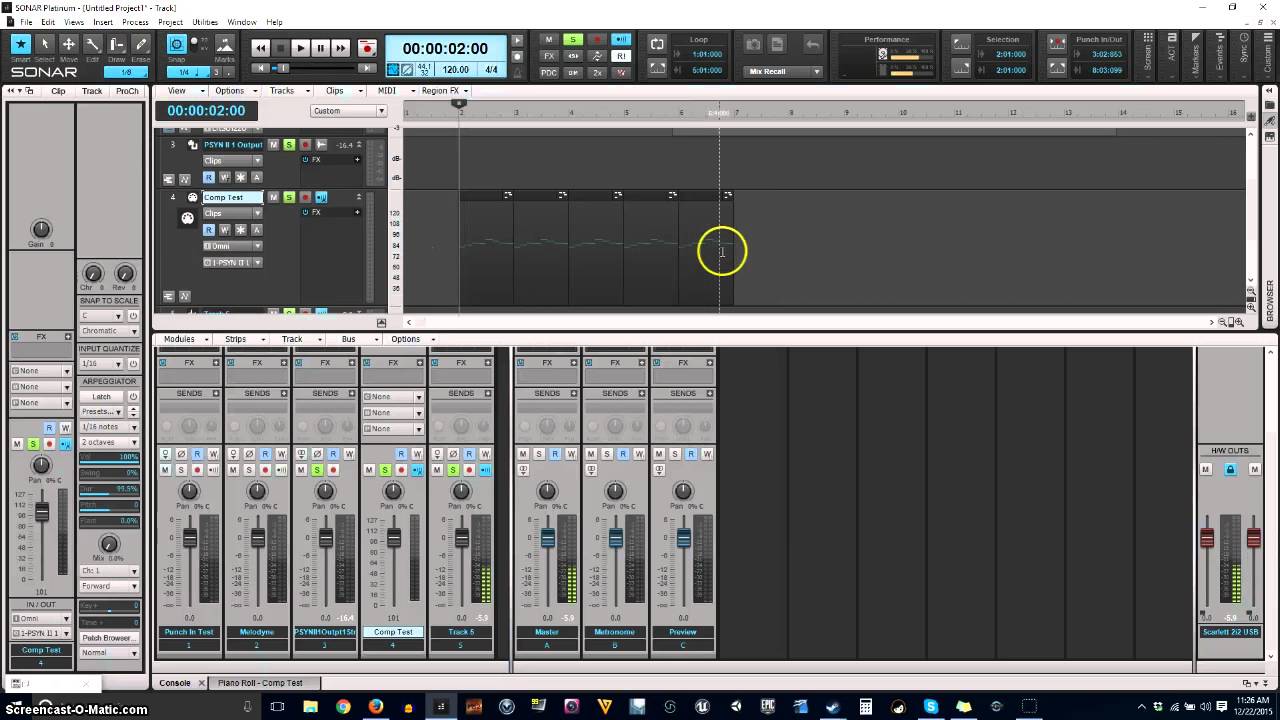
Task: Open the File menu
Action: click(x=25, y=22)
